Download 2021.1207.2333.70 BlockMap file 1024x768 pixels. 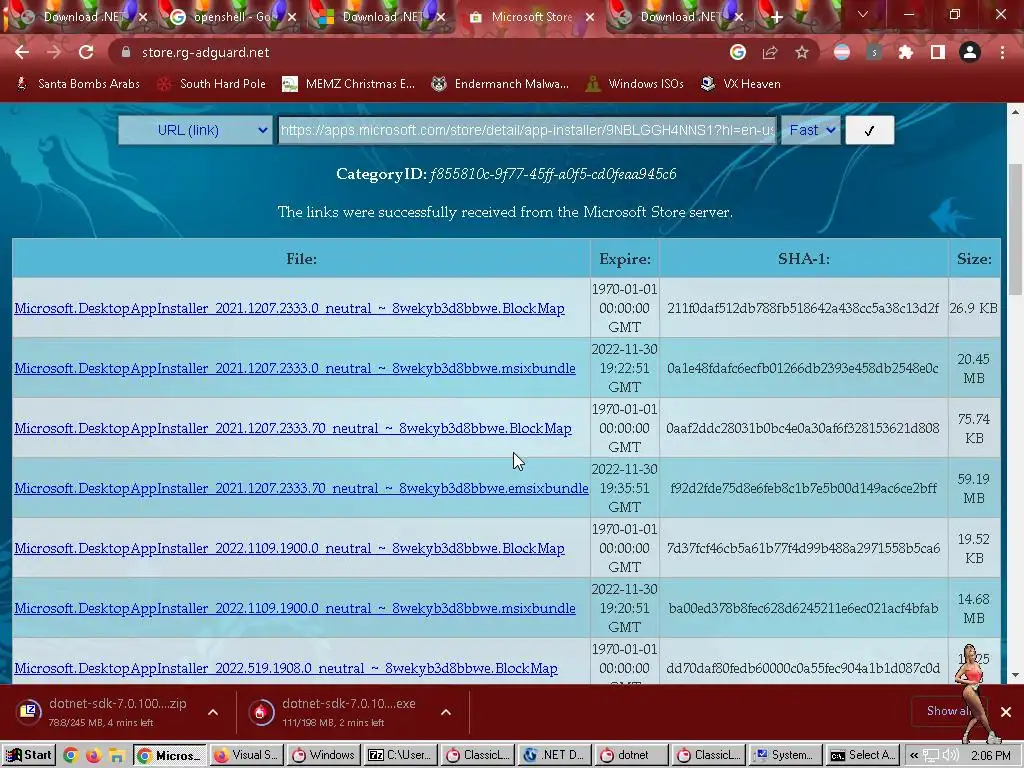coord(293,428)
